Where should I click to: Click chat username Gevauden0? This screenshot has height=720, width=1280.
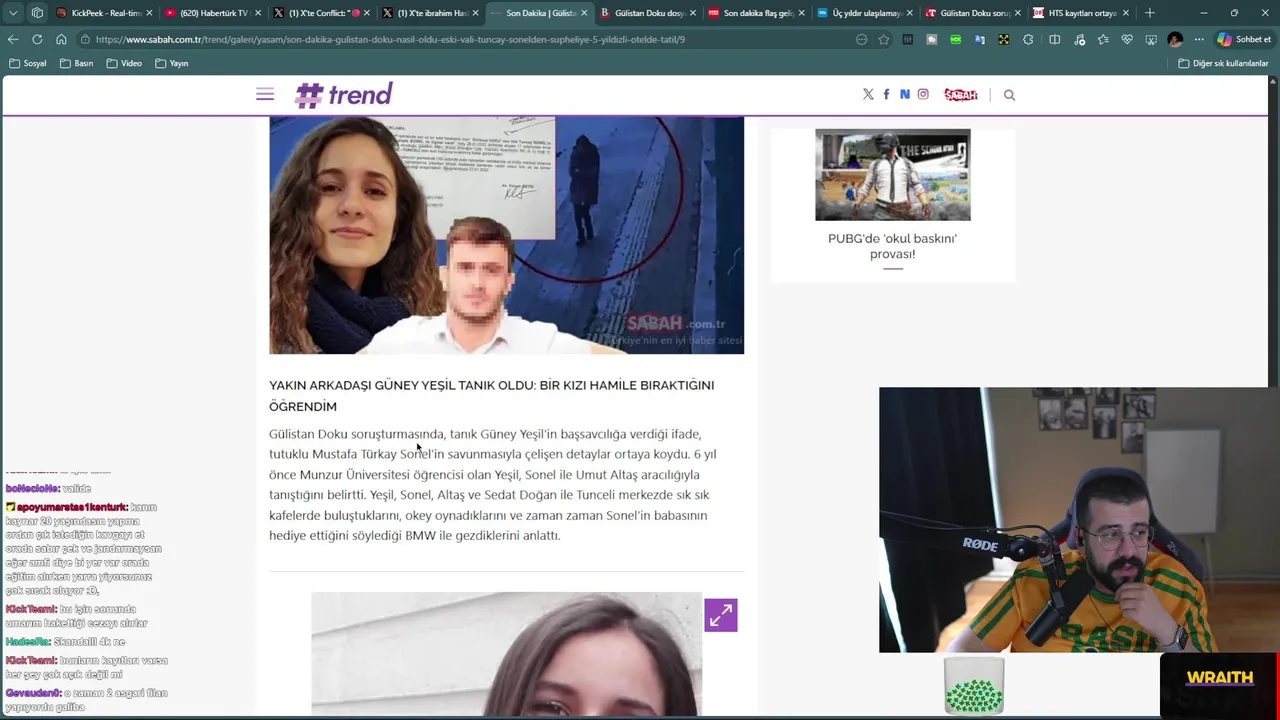click(x=33, y=692)
